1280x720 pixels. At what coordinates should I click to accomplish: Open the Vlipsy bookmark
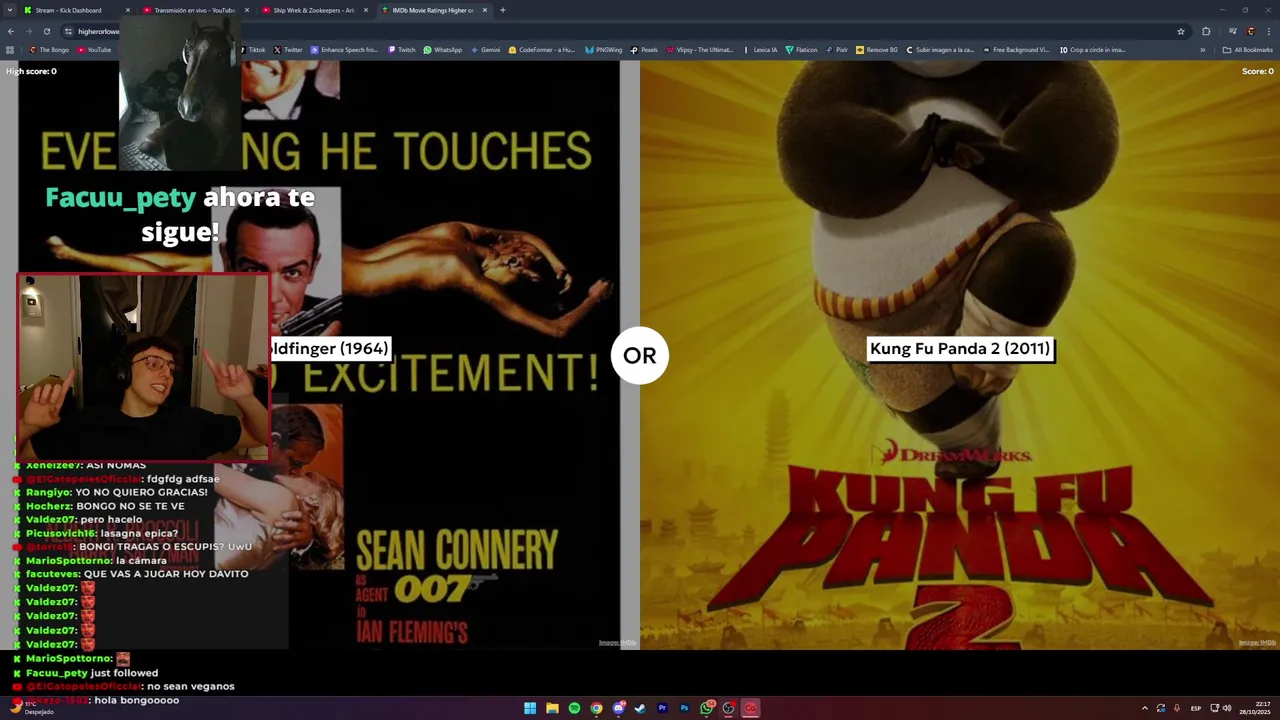click(700, 49)
